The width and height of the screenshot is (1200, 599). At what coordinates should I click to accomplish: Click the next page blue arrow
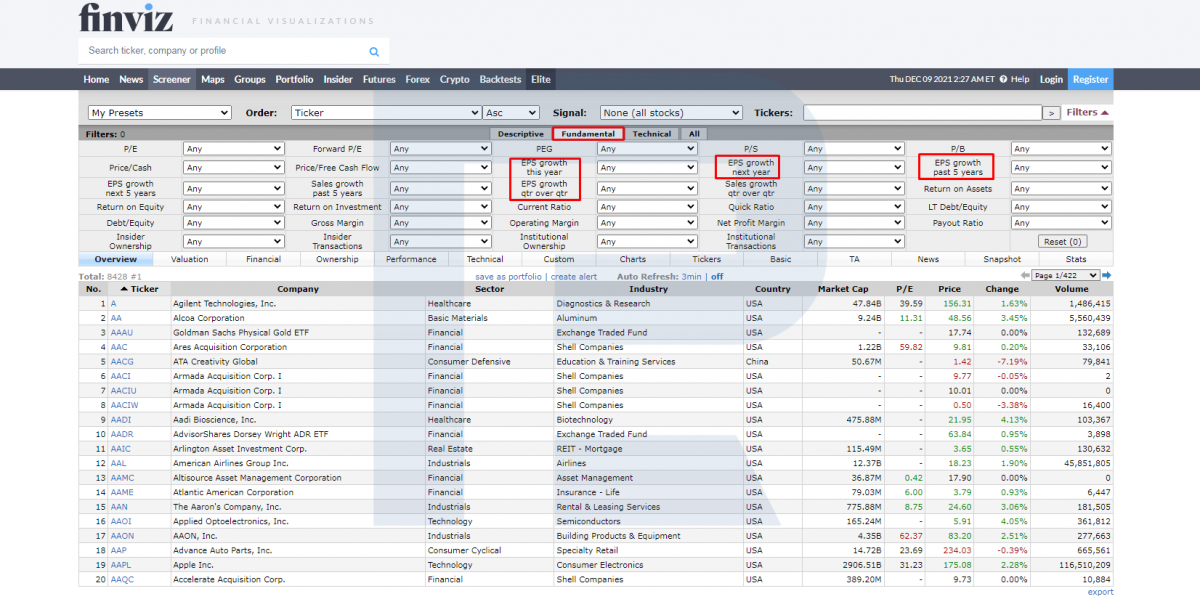click(1107, 275)
